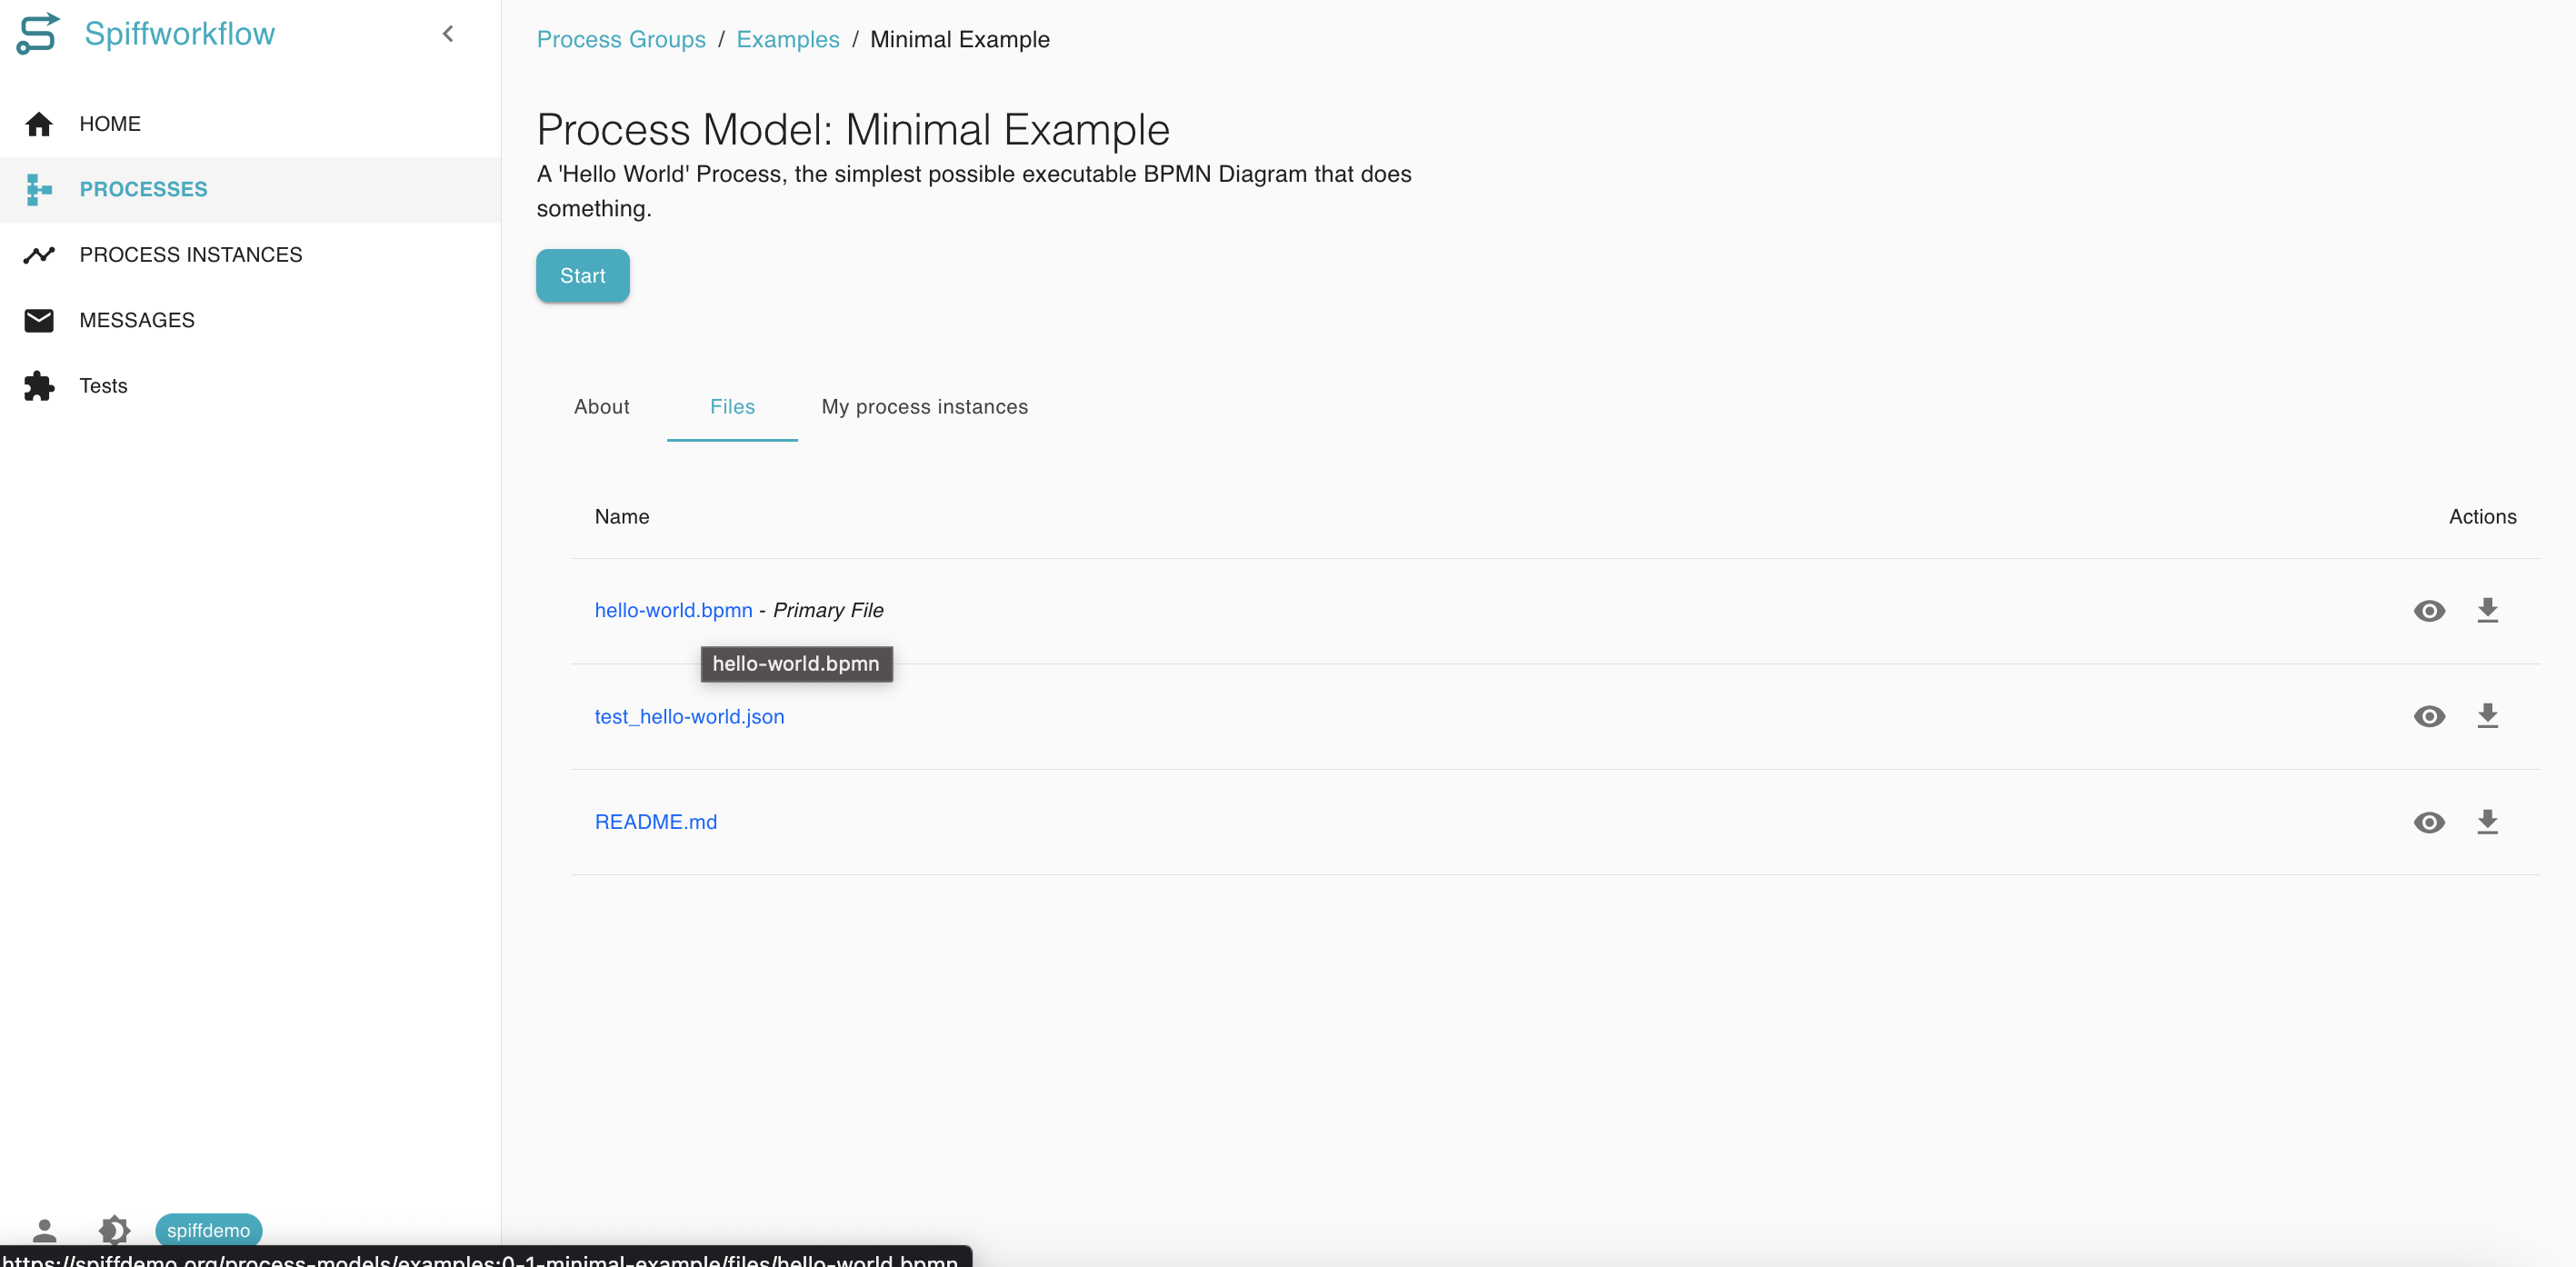Download the README.md file

tap(2487, 822)
